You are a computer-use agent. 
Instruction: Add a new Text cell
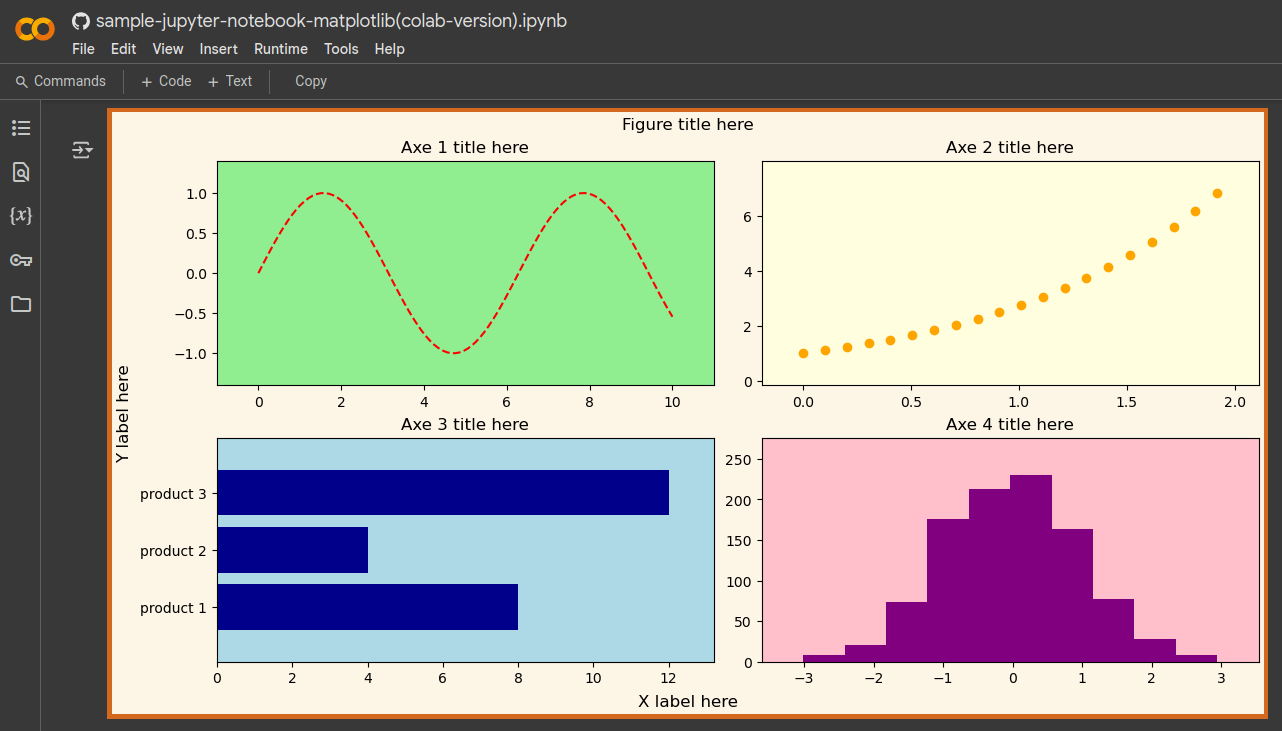(x=230, y=81)
